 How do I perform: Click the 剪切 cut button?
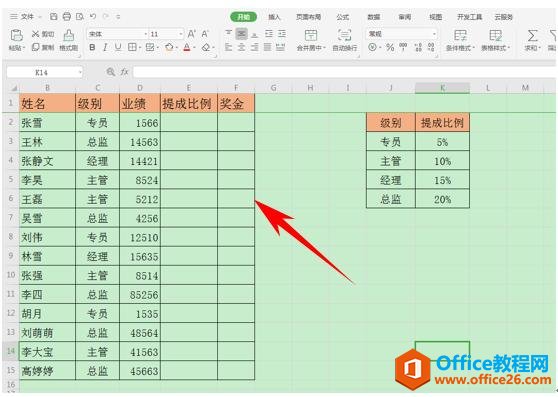point(43,34)
